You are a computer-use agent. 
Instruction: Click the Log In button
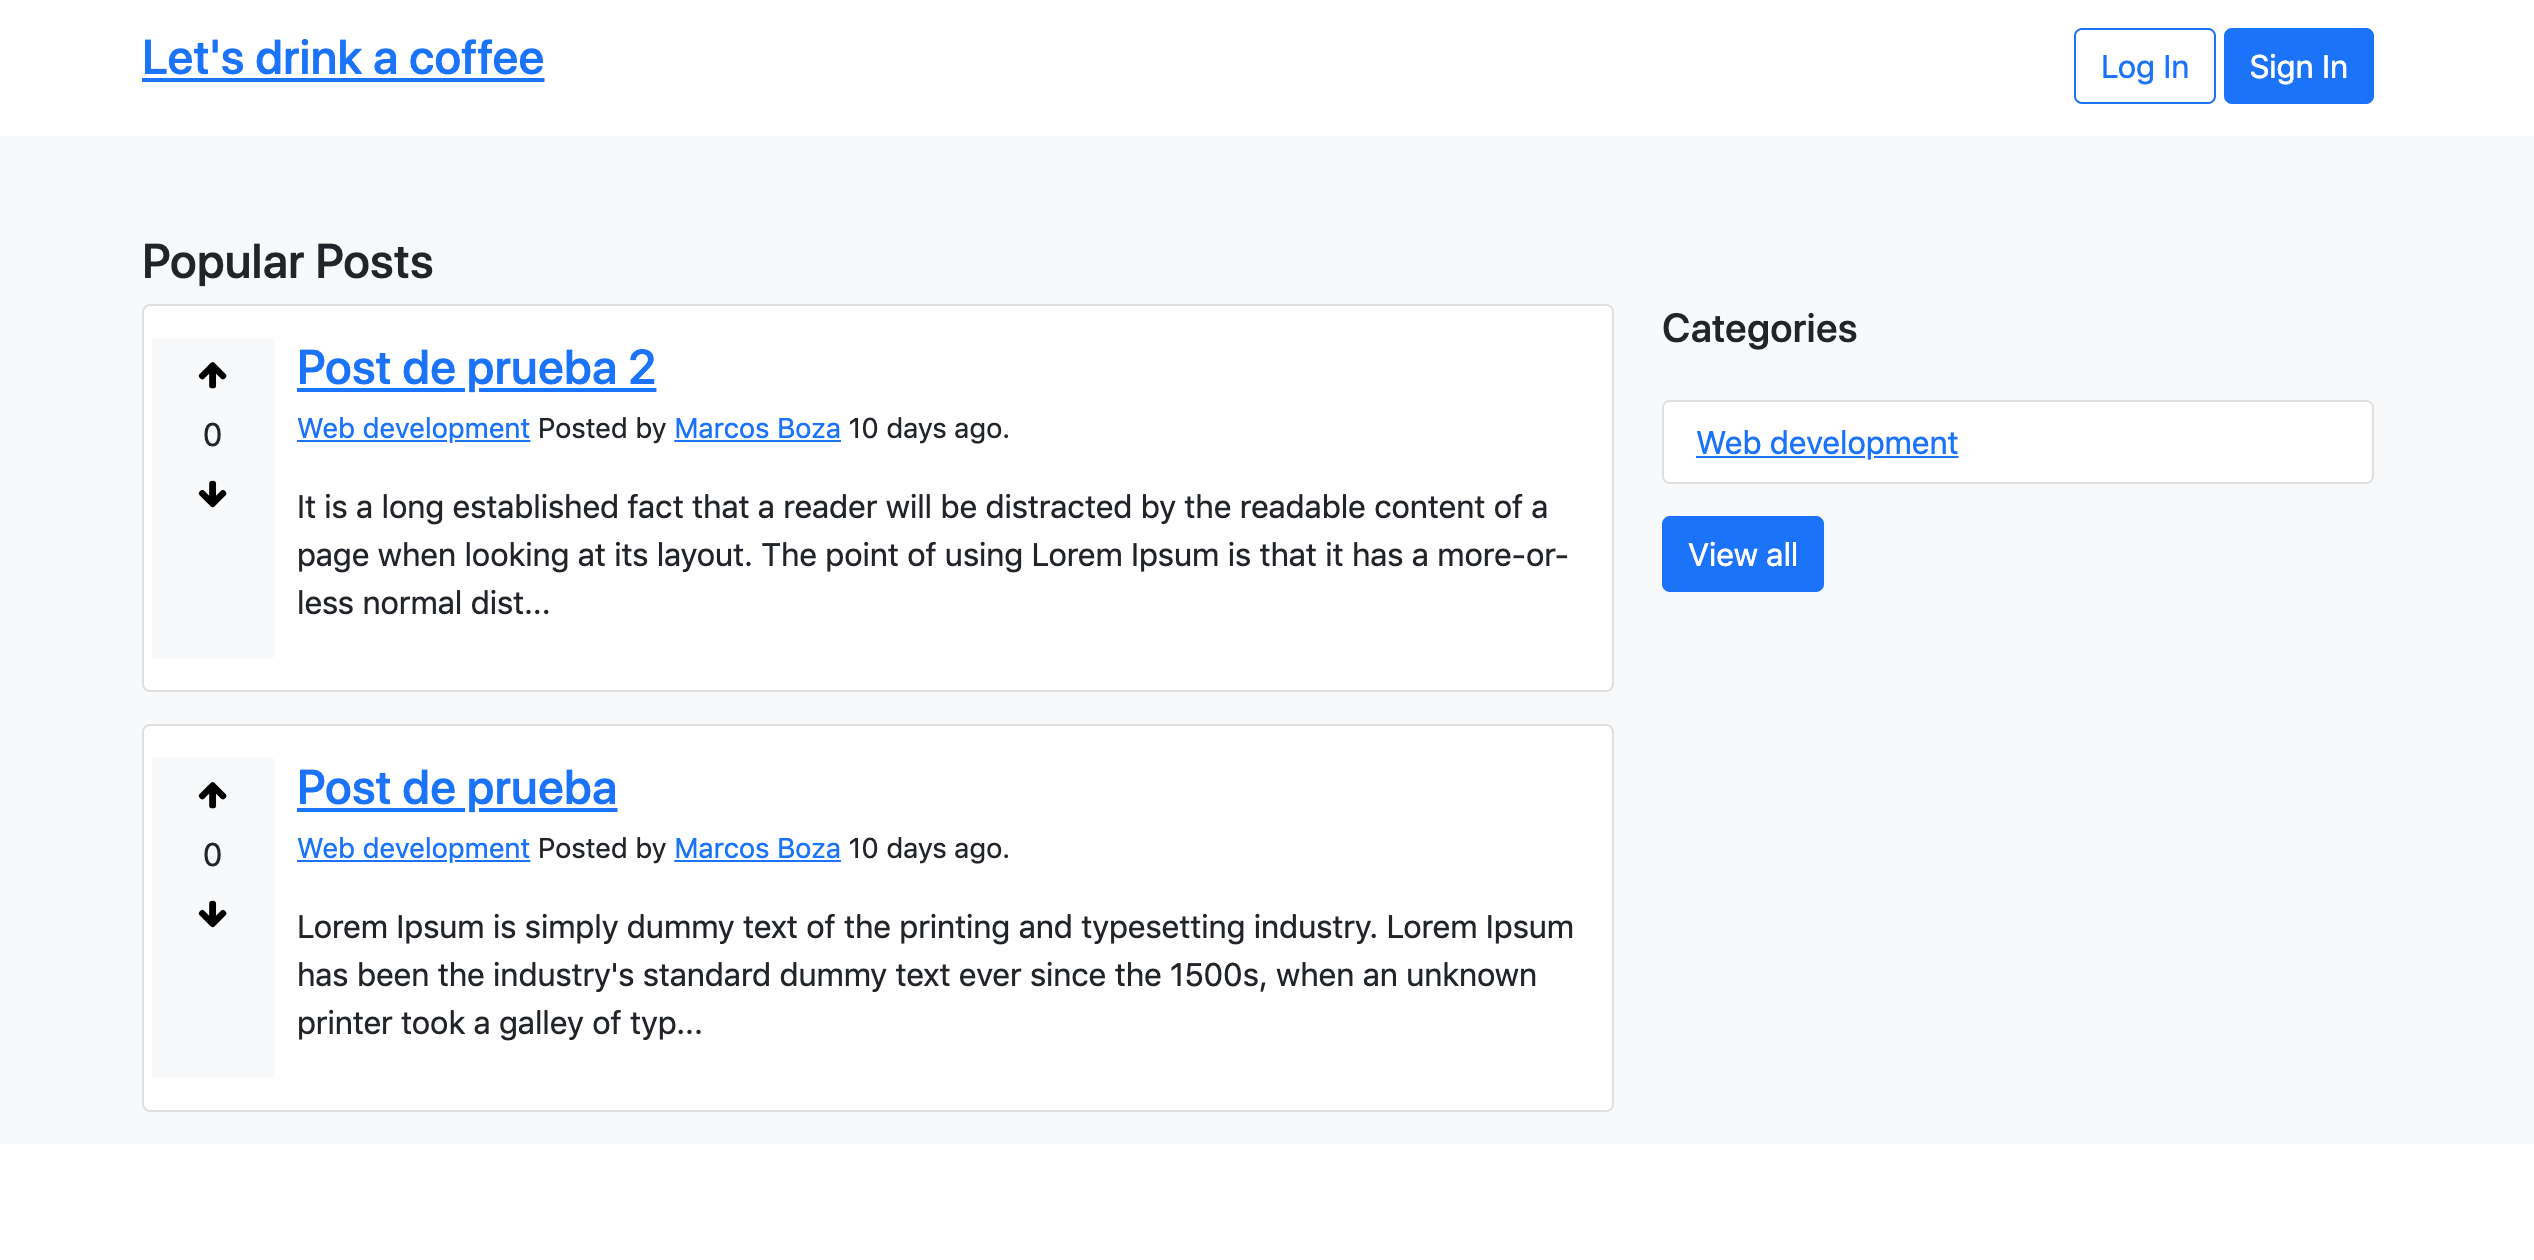[2143, 67]
